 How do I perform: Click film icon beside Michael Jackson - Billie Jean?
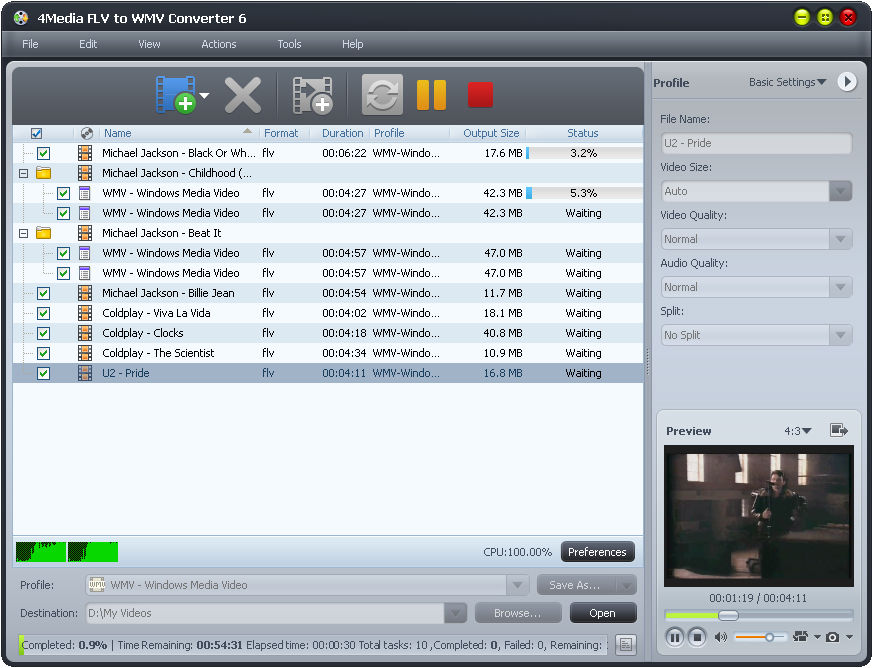click(x=85, y=293)
